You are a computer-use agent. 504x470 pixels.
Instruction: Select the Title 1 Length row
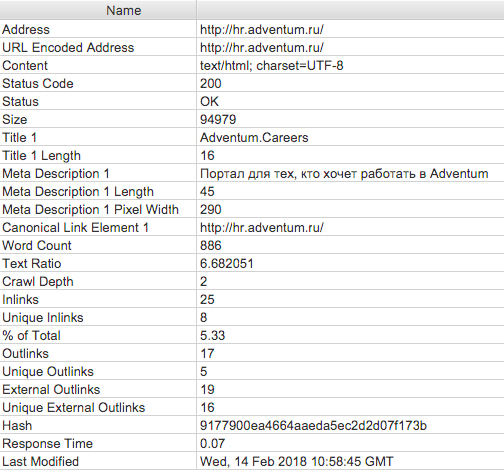click(252, 156)
